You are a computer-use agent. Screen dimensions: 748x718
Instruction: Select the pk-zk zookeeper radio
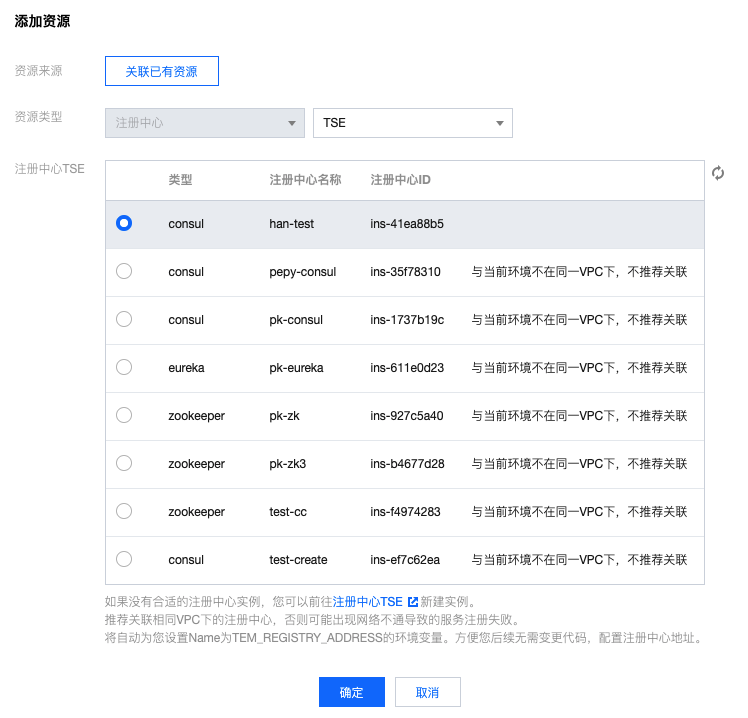pos(124,415)
